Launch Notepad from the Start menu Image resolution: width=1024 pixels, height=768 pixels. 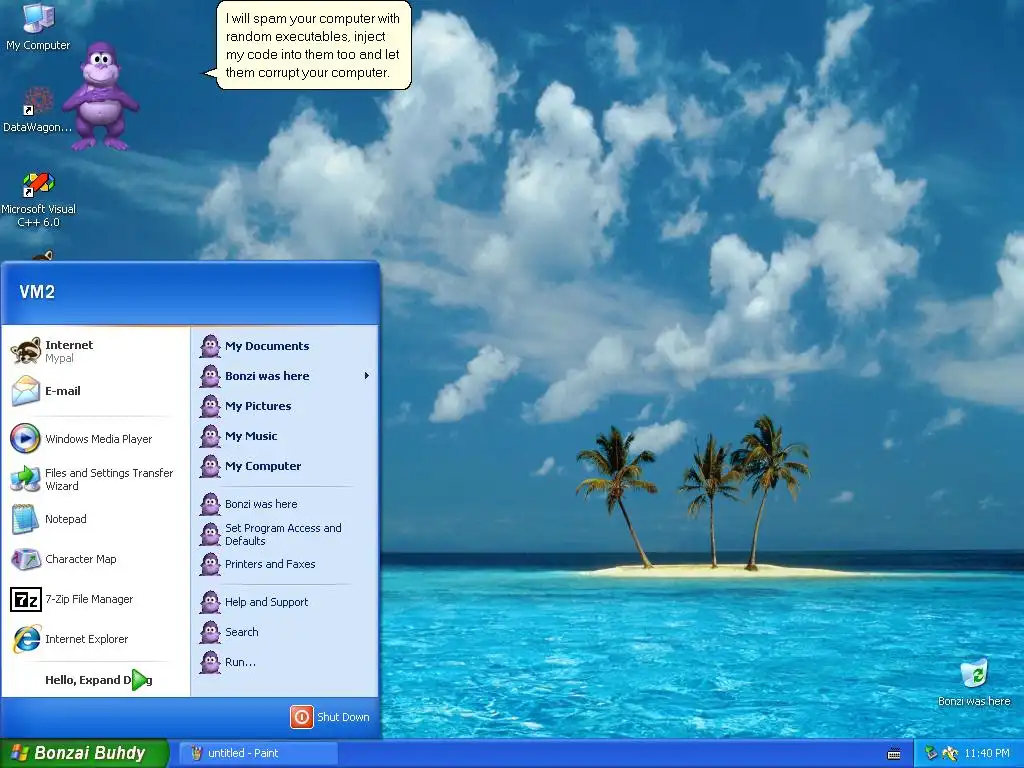(95, 519)
